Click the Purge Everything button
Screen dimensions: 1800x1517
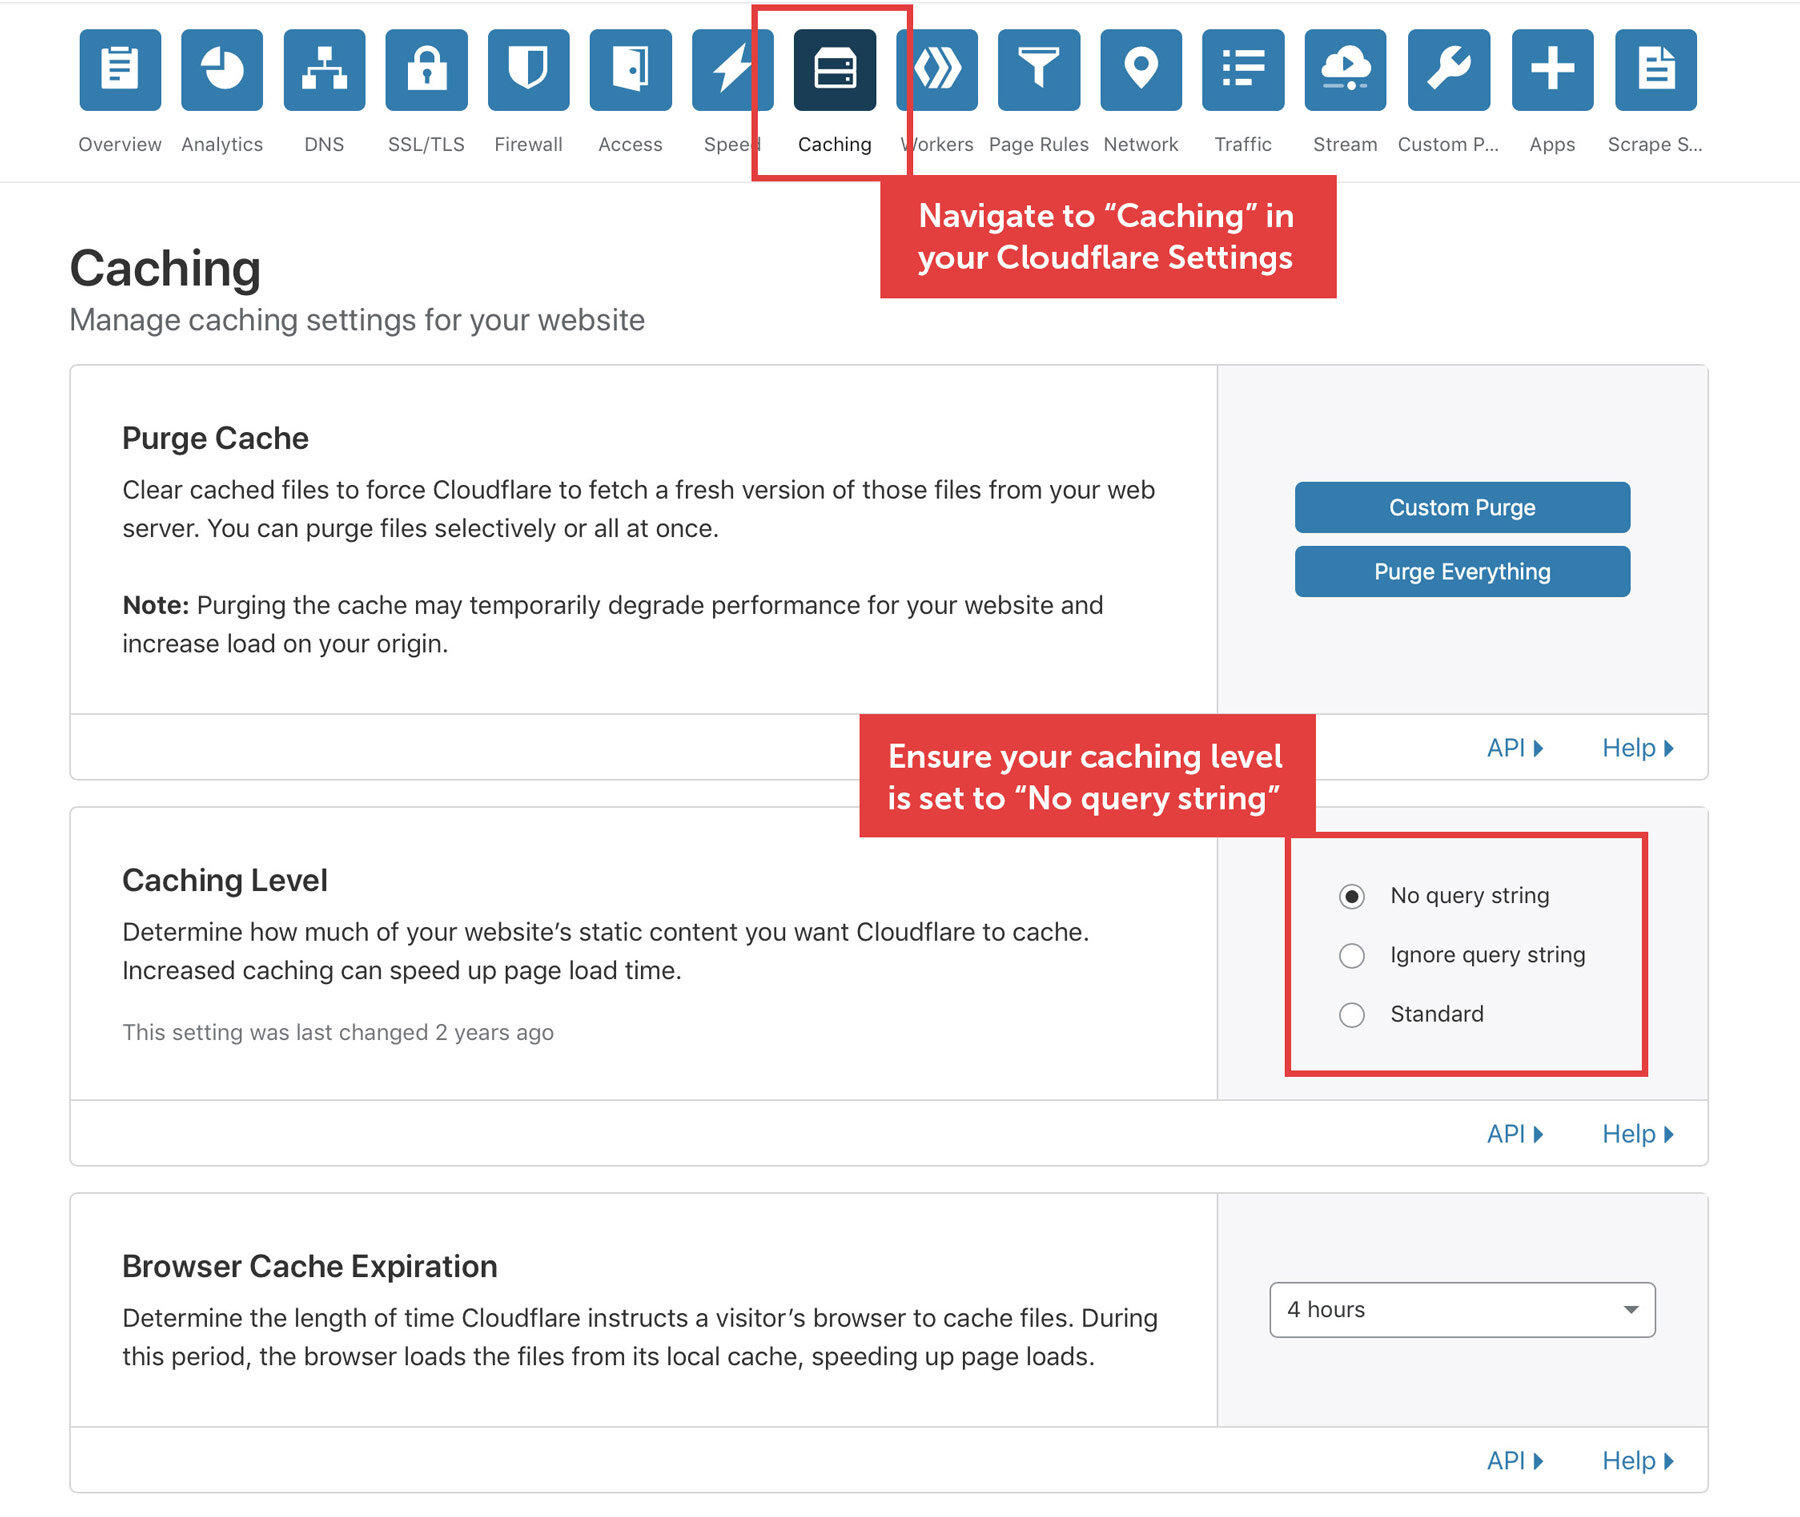[1462, 572]
